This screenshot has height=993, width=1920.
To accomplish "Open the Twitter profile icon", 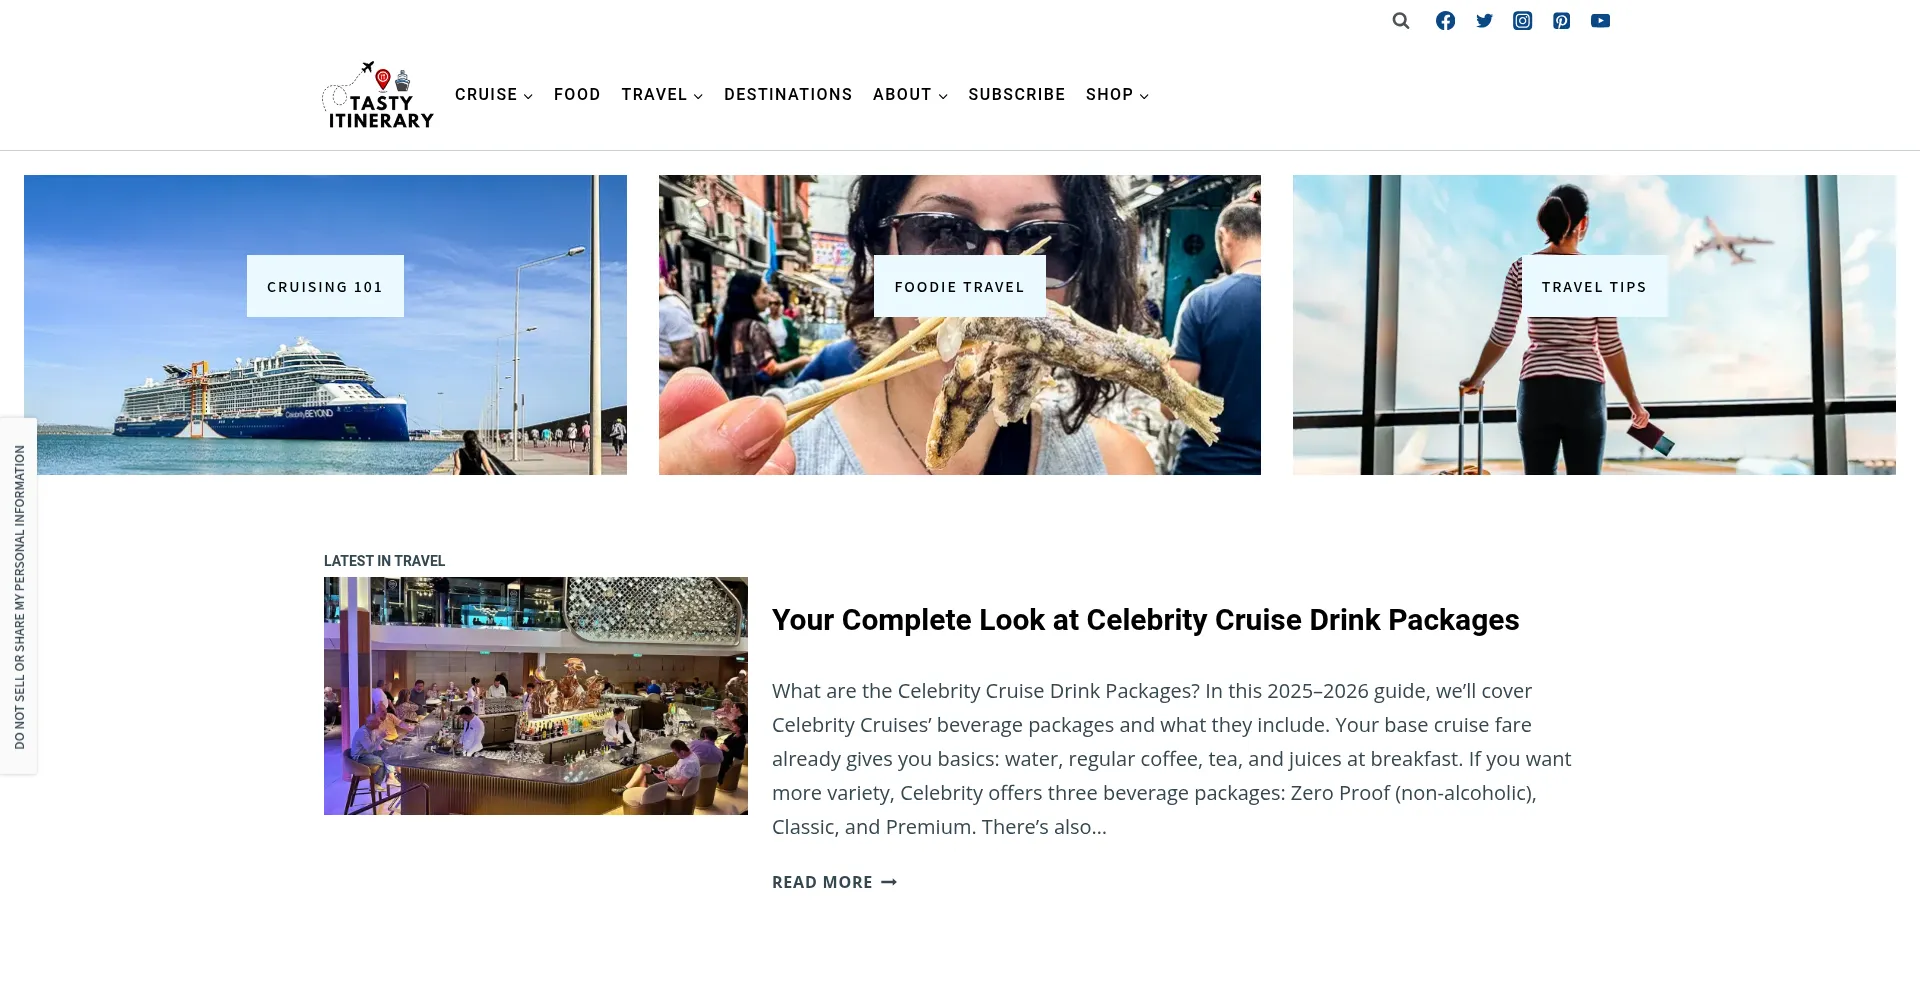I will pyautogui.click(x=1484, y=21).
